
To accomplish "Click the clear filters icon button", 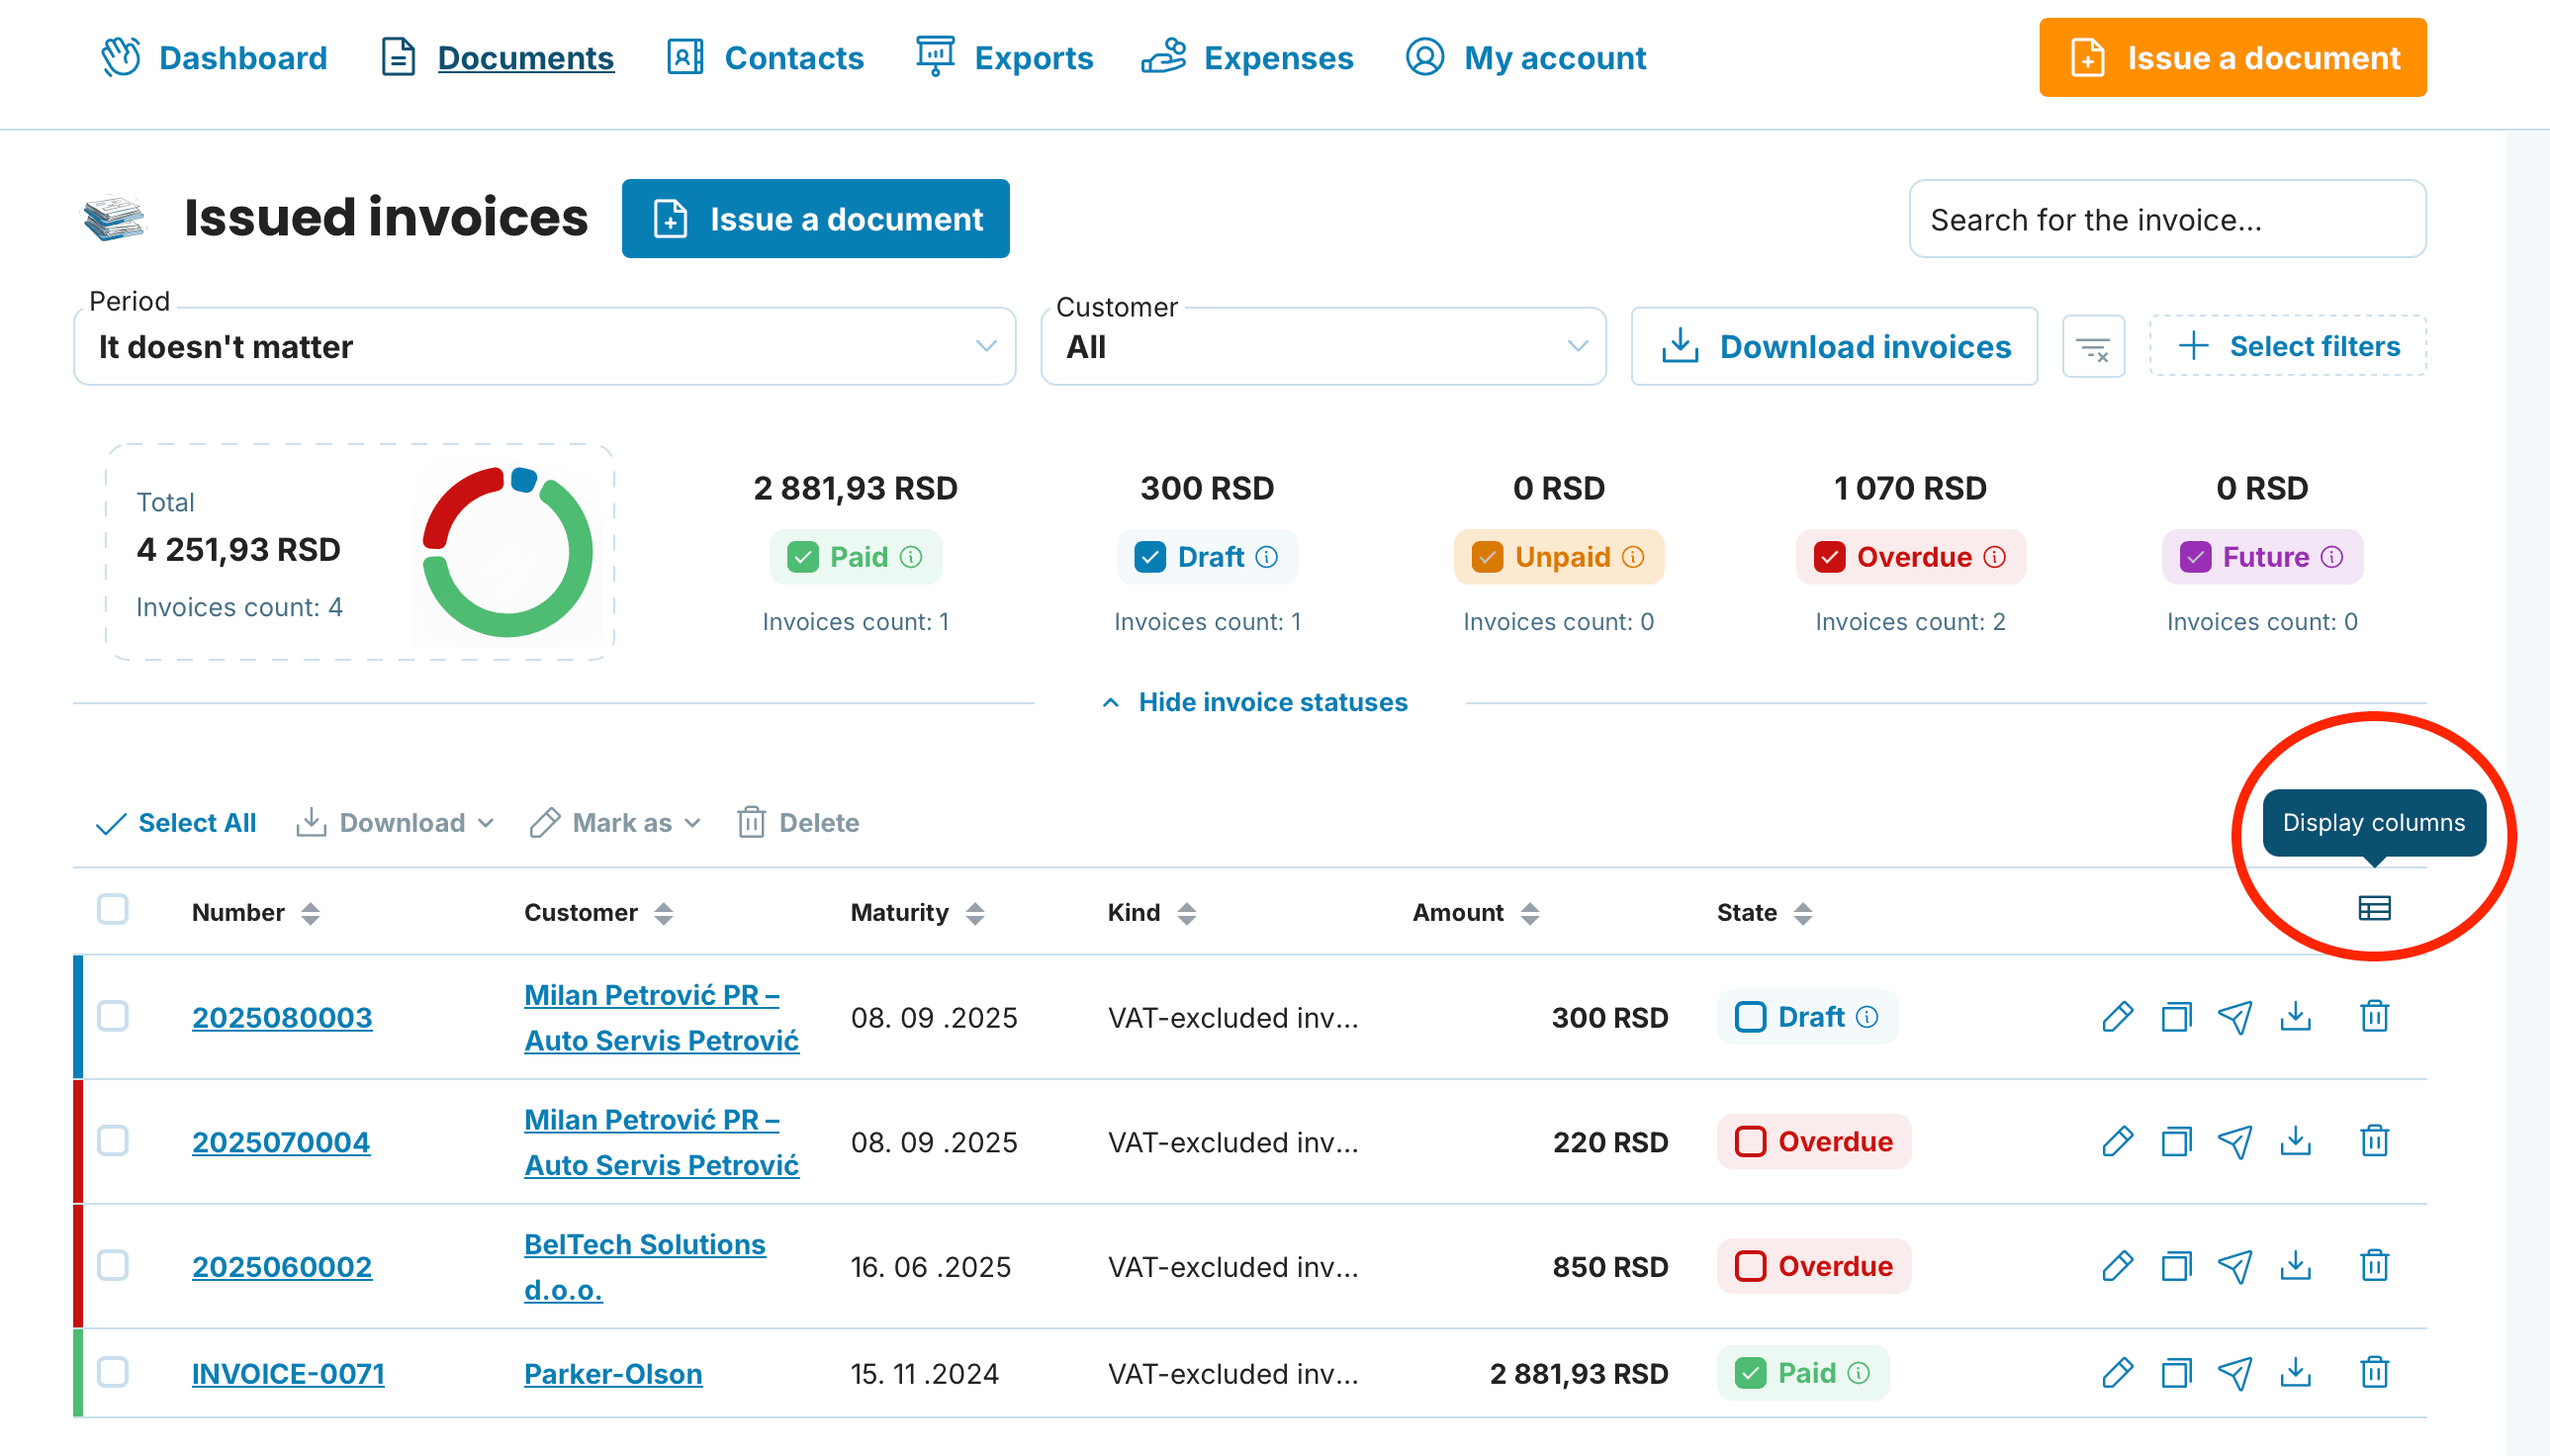I will [x=2093, y=347].
